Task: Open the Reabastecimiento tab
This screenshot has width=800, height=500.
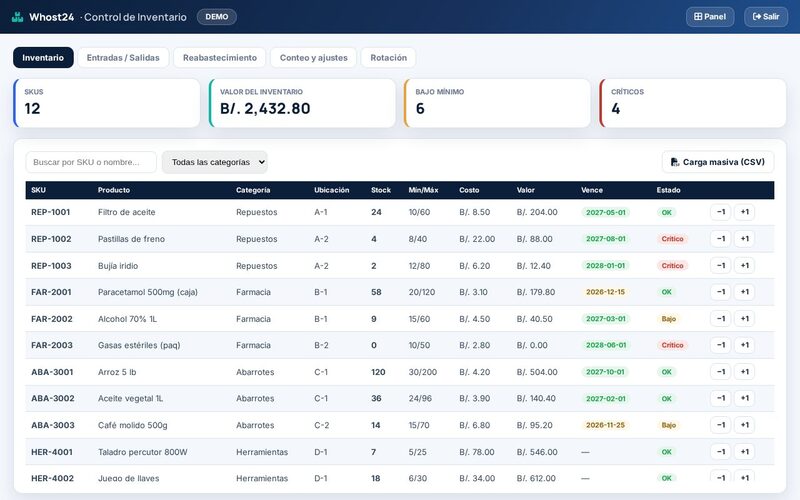Action: pos(220,58)
